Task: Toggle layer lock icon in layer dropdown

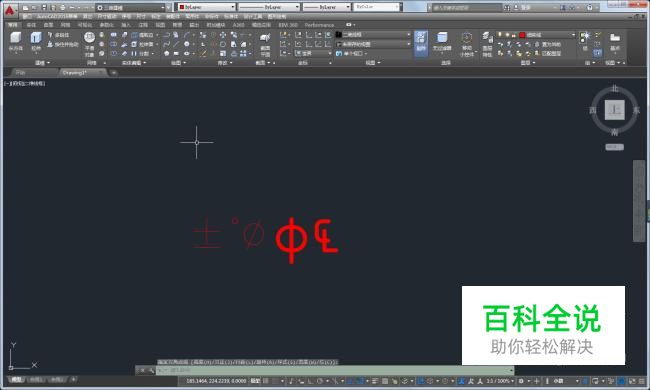Action: (x=514, y=35)
